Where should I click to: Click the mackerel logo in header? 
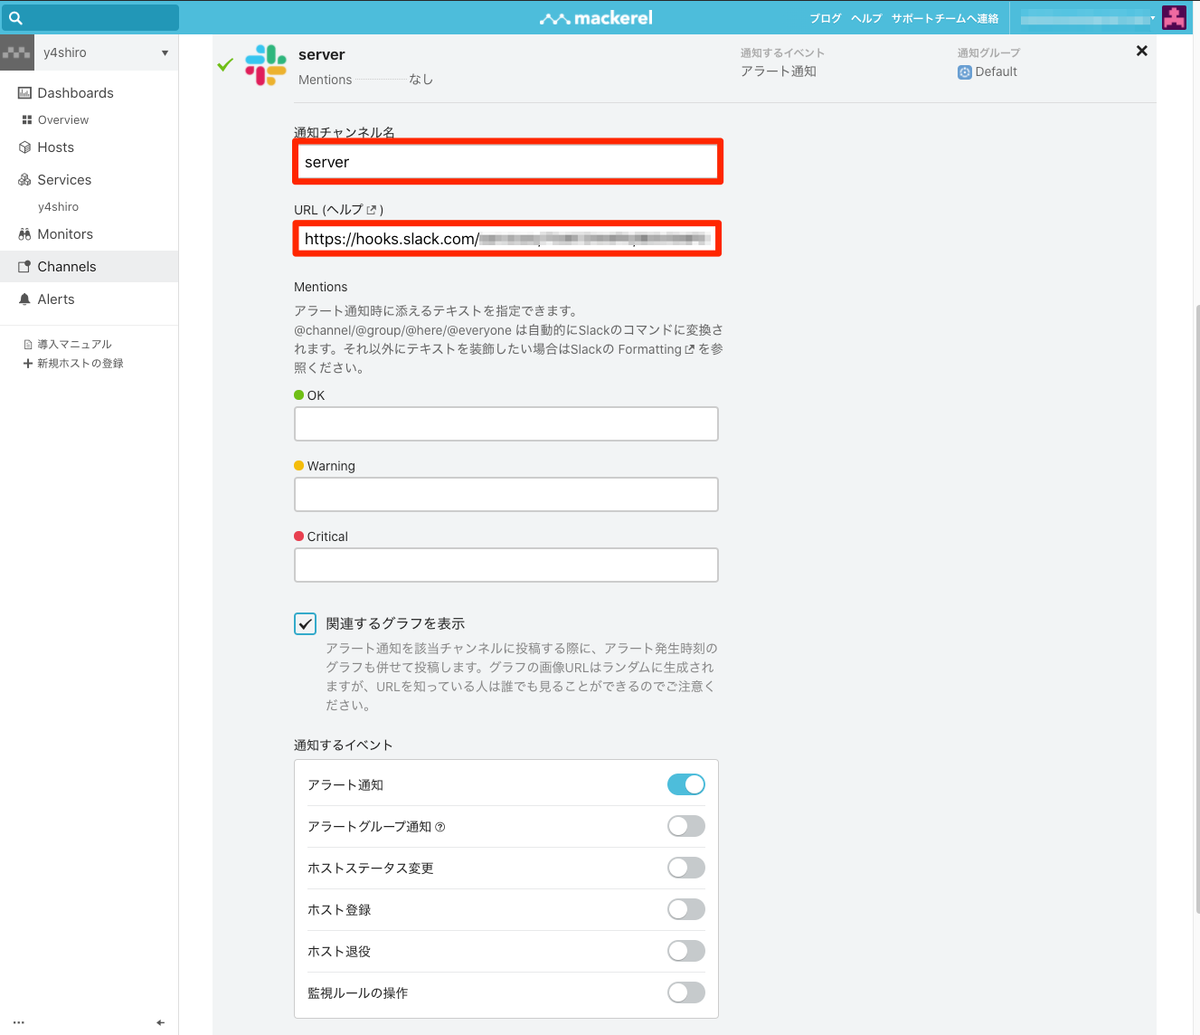point(599,18)
